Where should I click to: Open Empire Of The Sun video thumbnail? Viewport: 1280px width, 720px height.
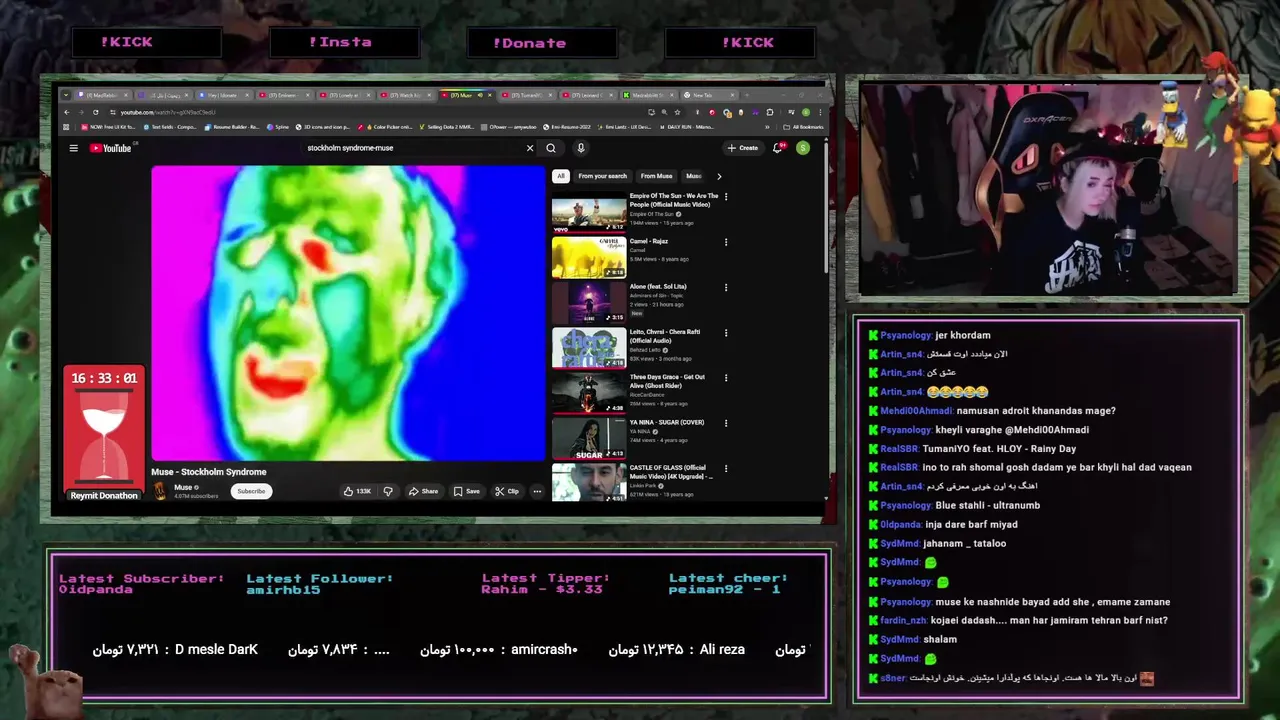(589, 212)
